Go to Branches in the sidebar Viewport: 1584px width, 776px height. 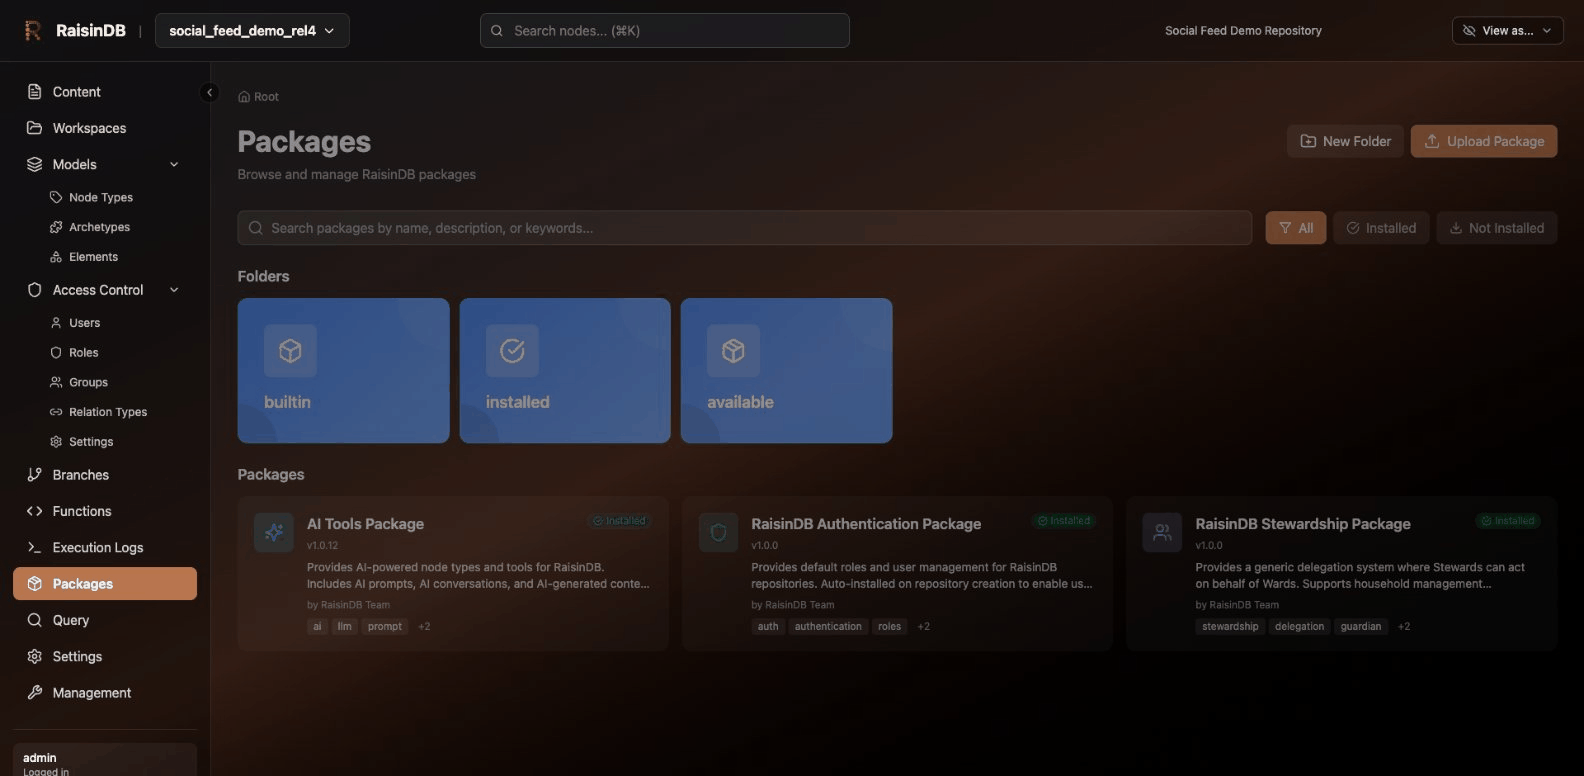tap(80, 475)
